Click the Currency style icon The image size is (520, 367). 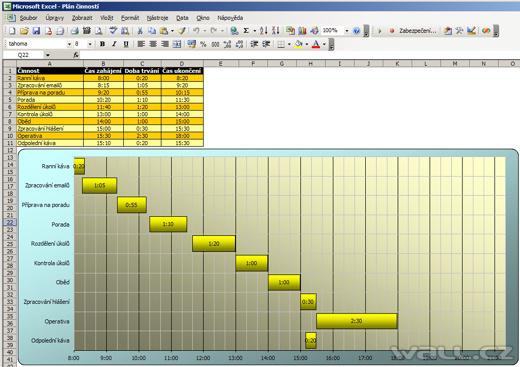pyautogui.click(x=191, y=44)
